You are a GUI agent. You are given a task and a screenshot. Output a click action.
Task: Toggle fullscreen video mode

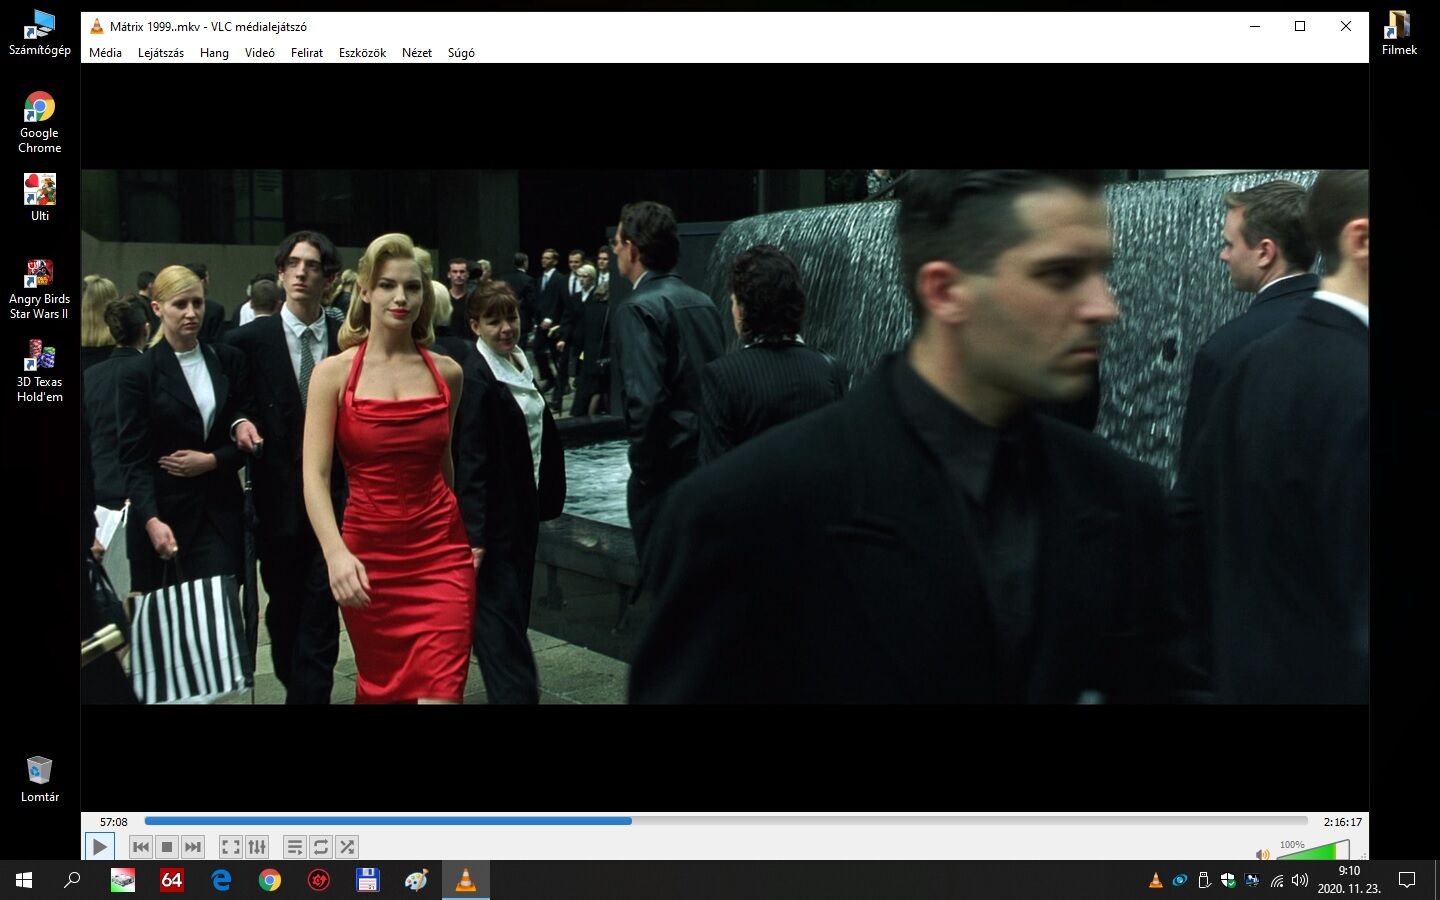(231, 847)
